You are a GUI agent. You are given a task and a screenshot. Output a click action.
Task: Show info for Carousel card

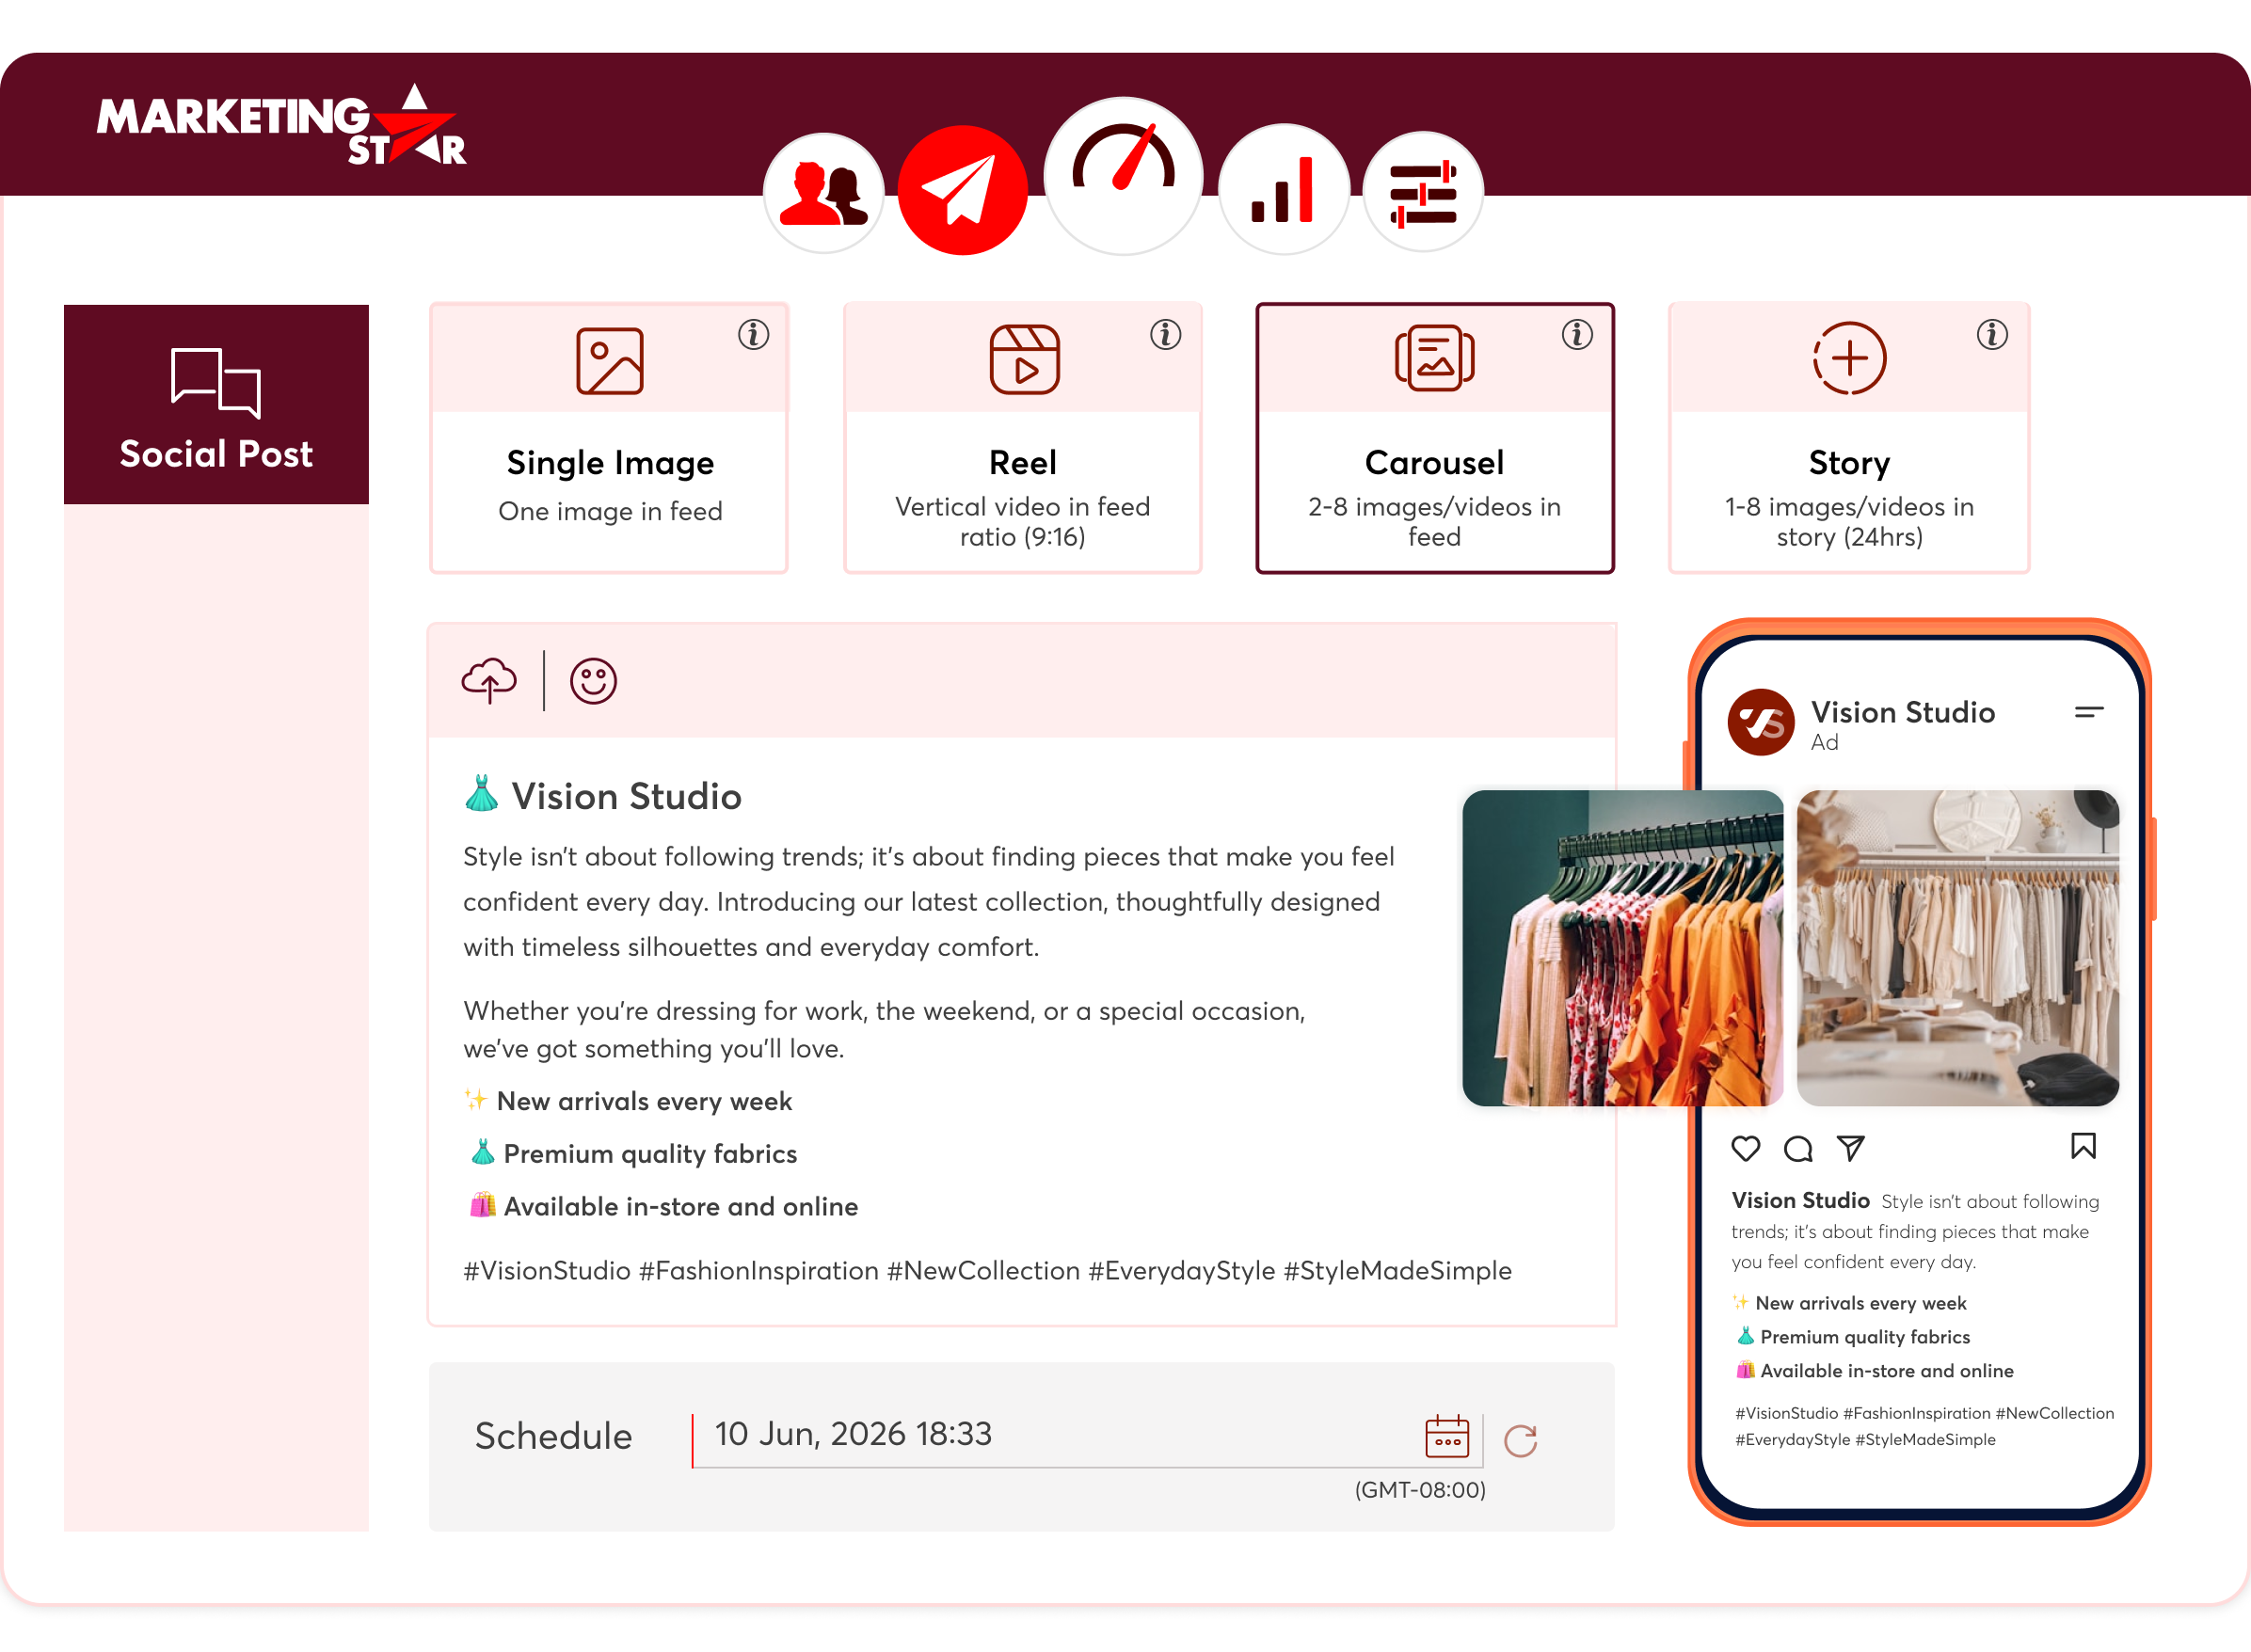(x=1577, y=334)
